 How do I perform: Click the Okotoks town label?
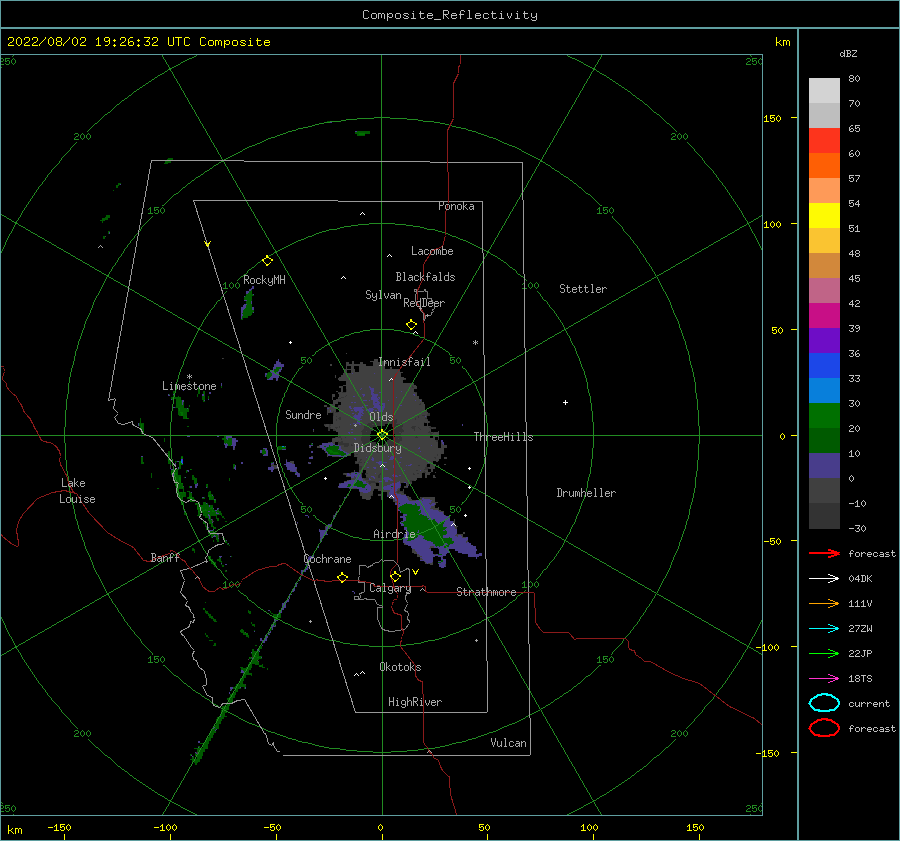click(x=400, y=667)
